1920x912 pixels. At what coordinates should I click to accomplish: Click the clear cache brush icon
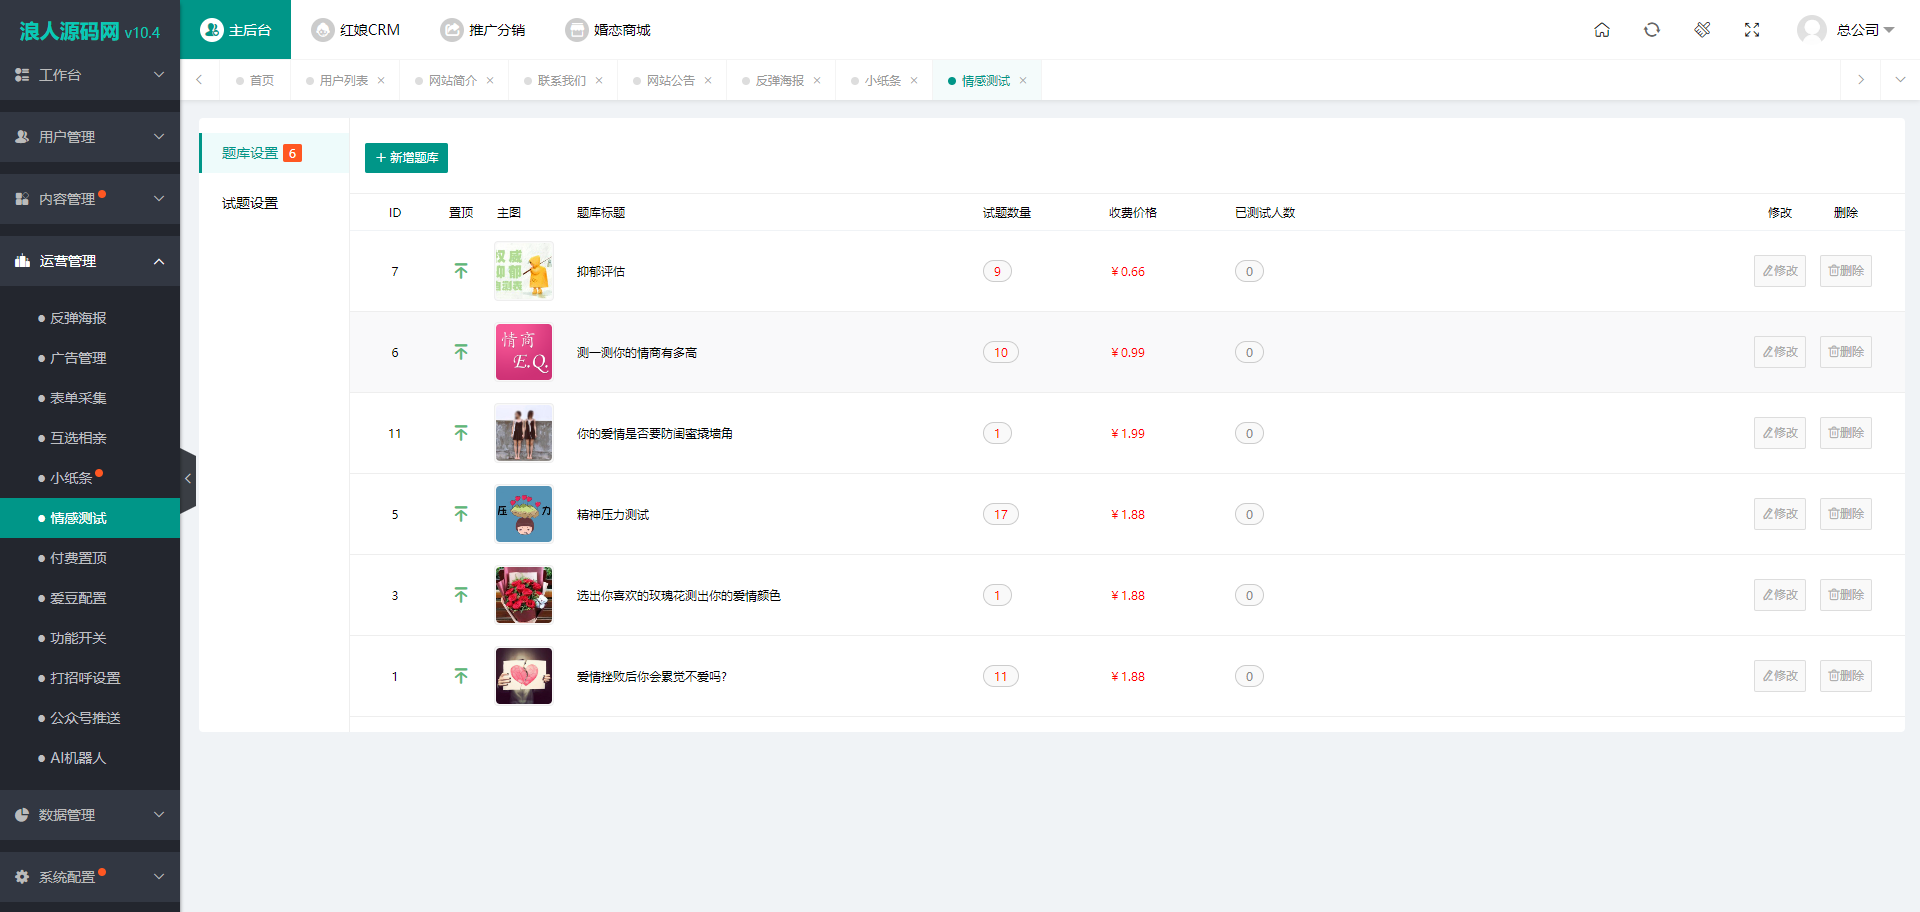coord(1702,30)
